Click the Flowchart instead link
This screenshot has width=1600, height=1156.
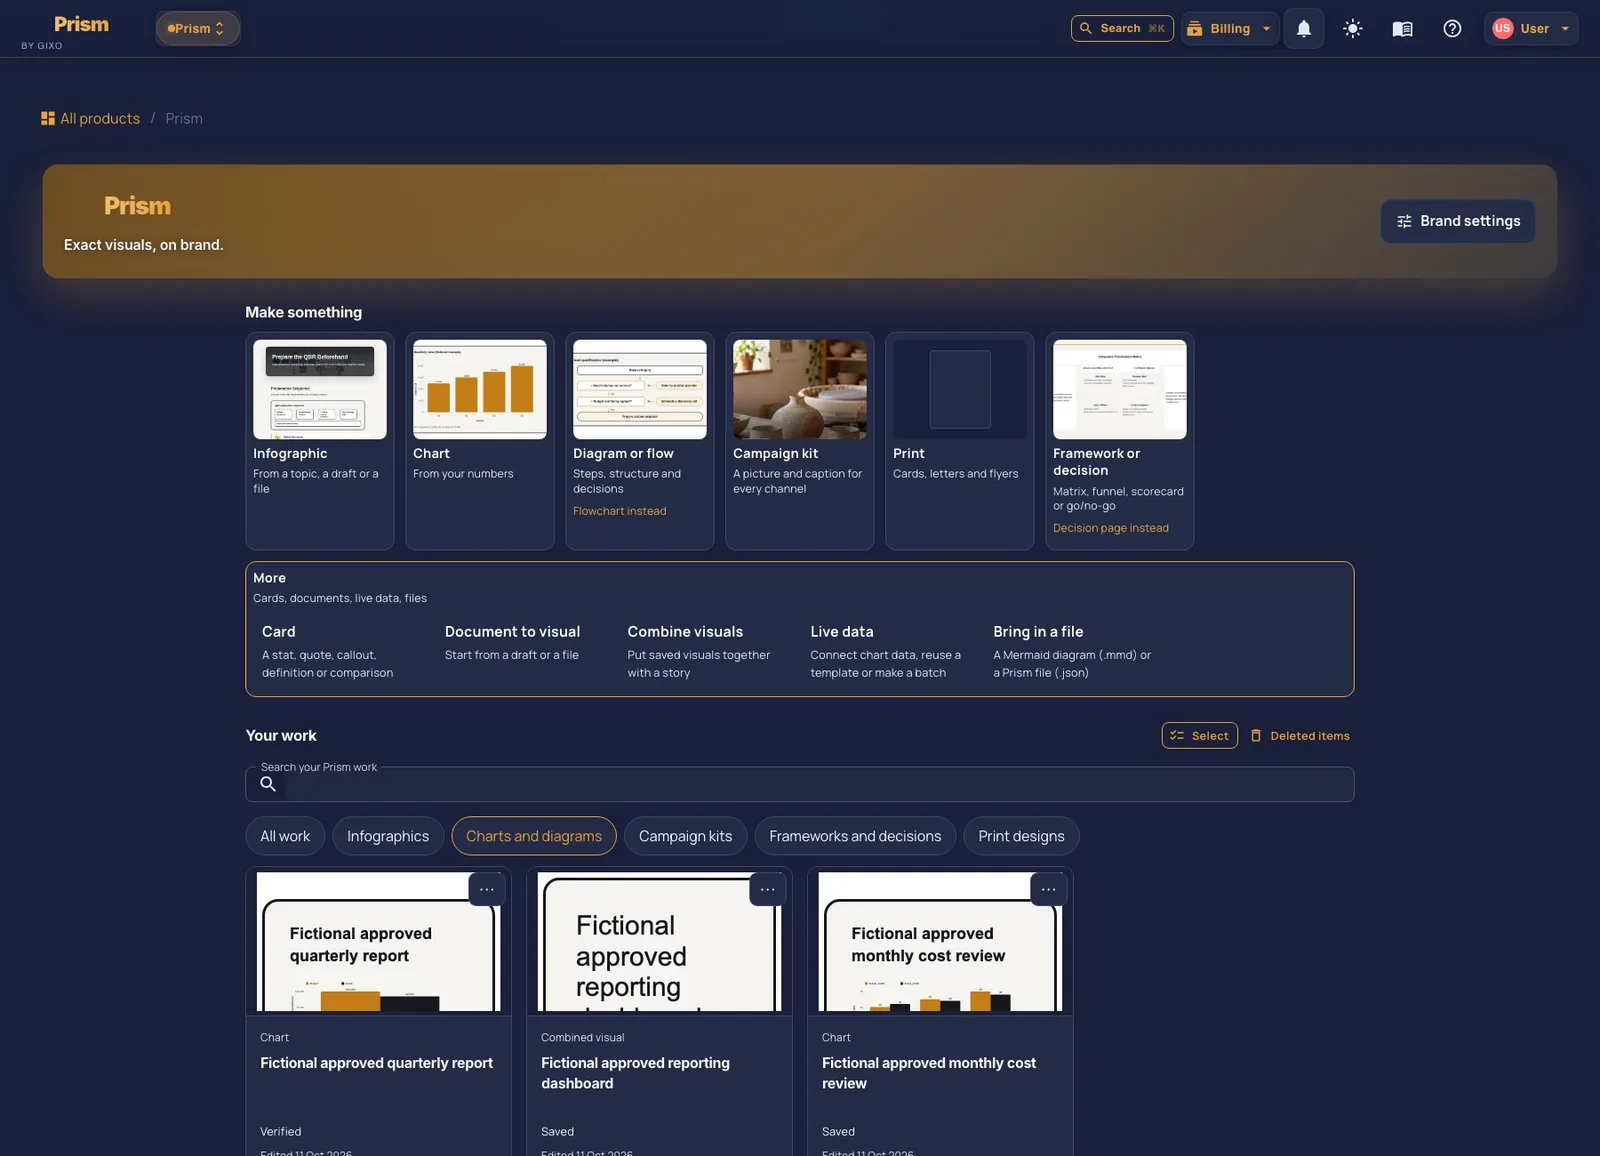click(619, 511)
